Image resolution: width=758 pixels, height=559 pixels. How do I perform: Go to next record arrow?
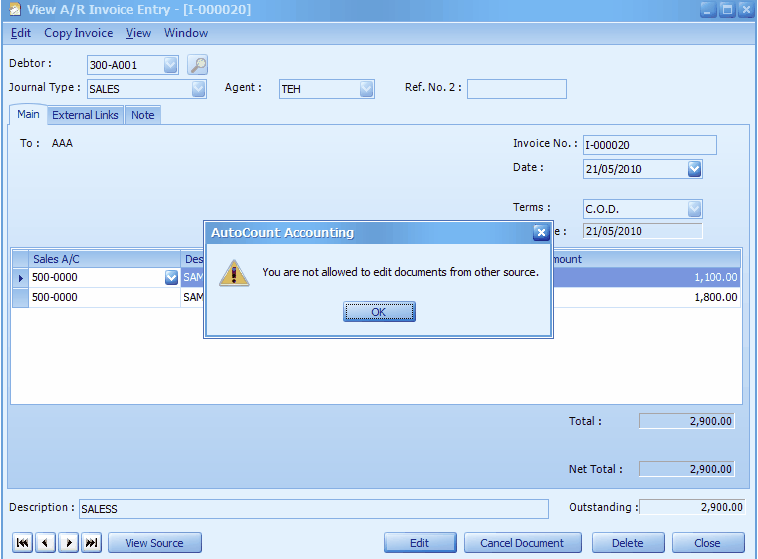(x=69, y=543)
